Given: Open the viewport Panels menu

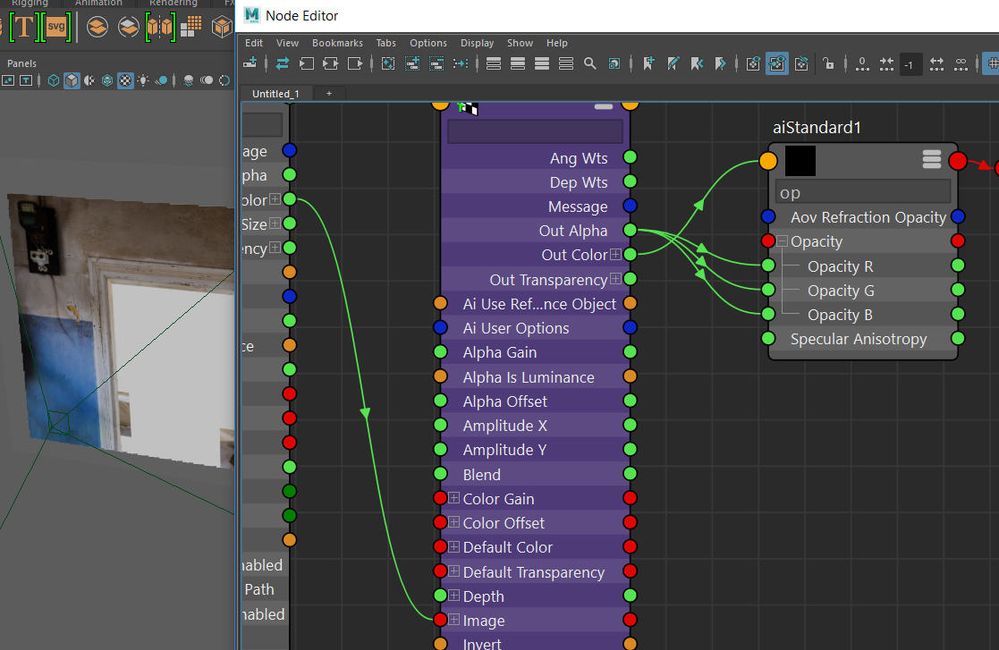Looking at the screenshot, I should [x=22, y=63].
